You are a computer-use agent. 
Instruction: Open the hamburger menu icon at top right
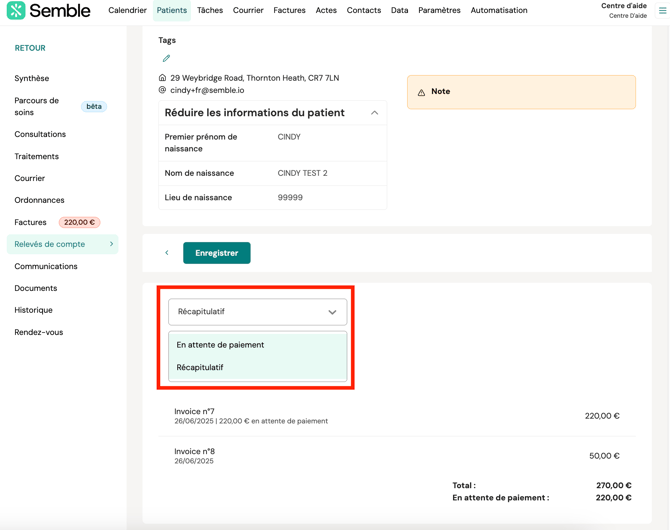(x=662, y=10)
